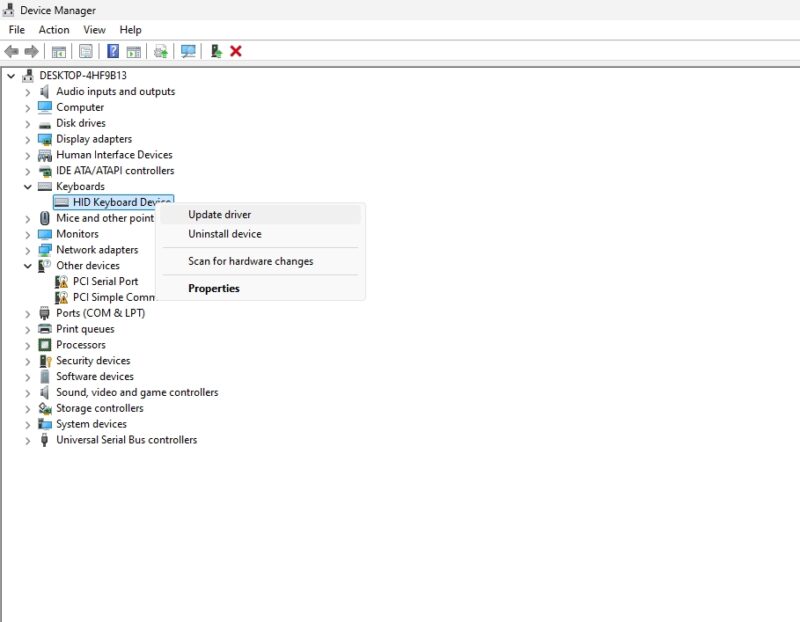Screen dimensions: 800x622
Task: Click the Back arrow in toolbar
Action: (x=12, y=51)
